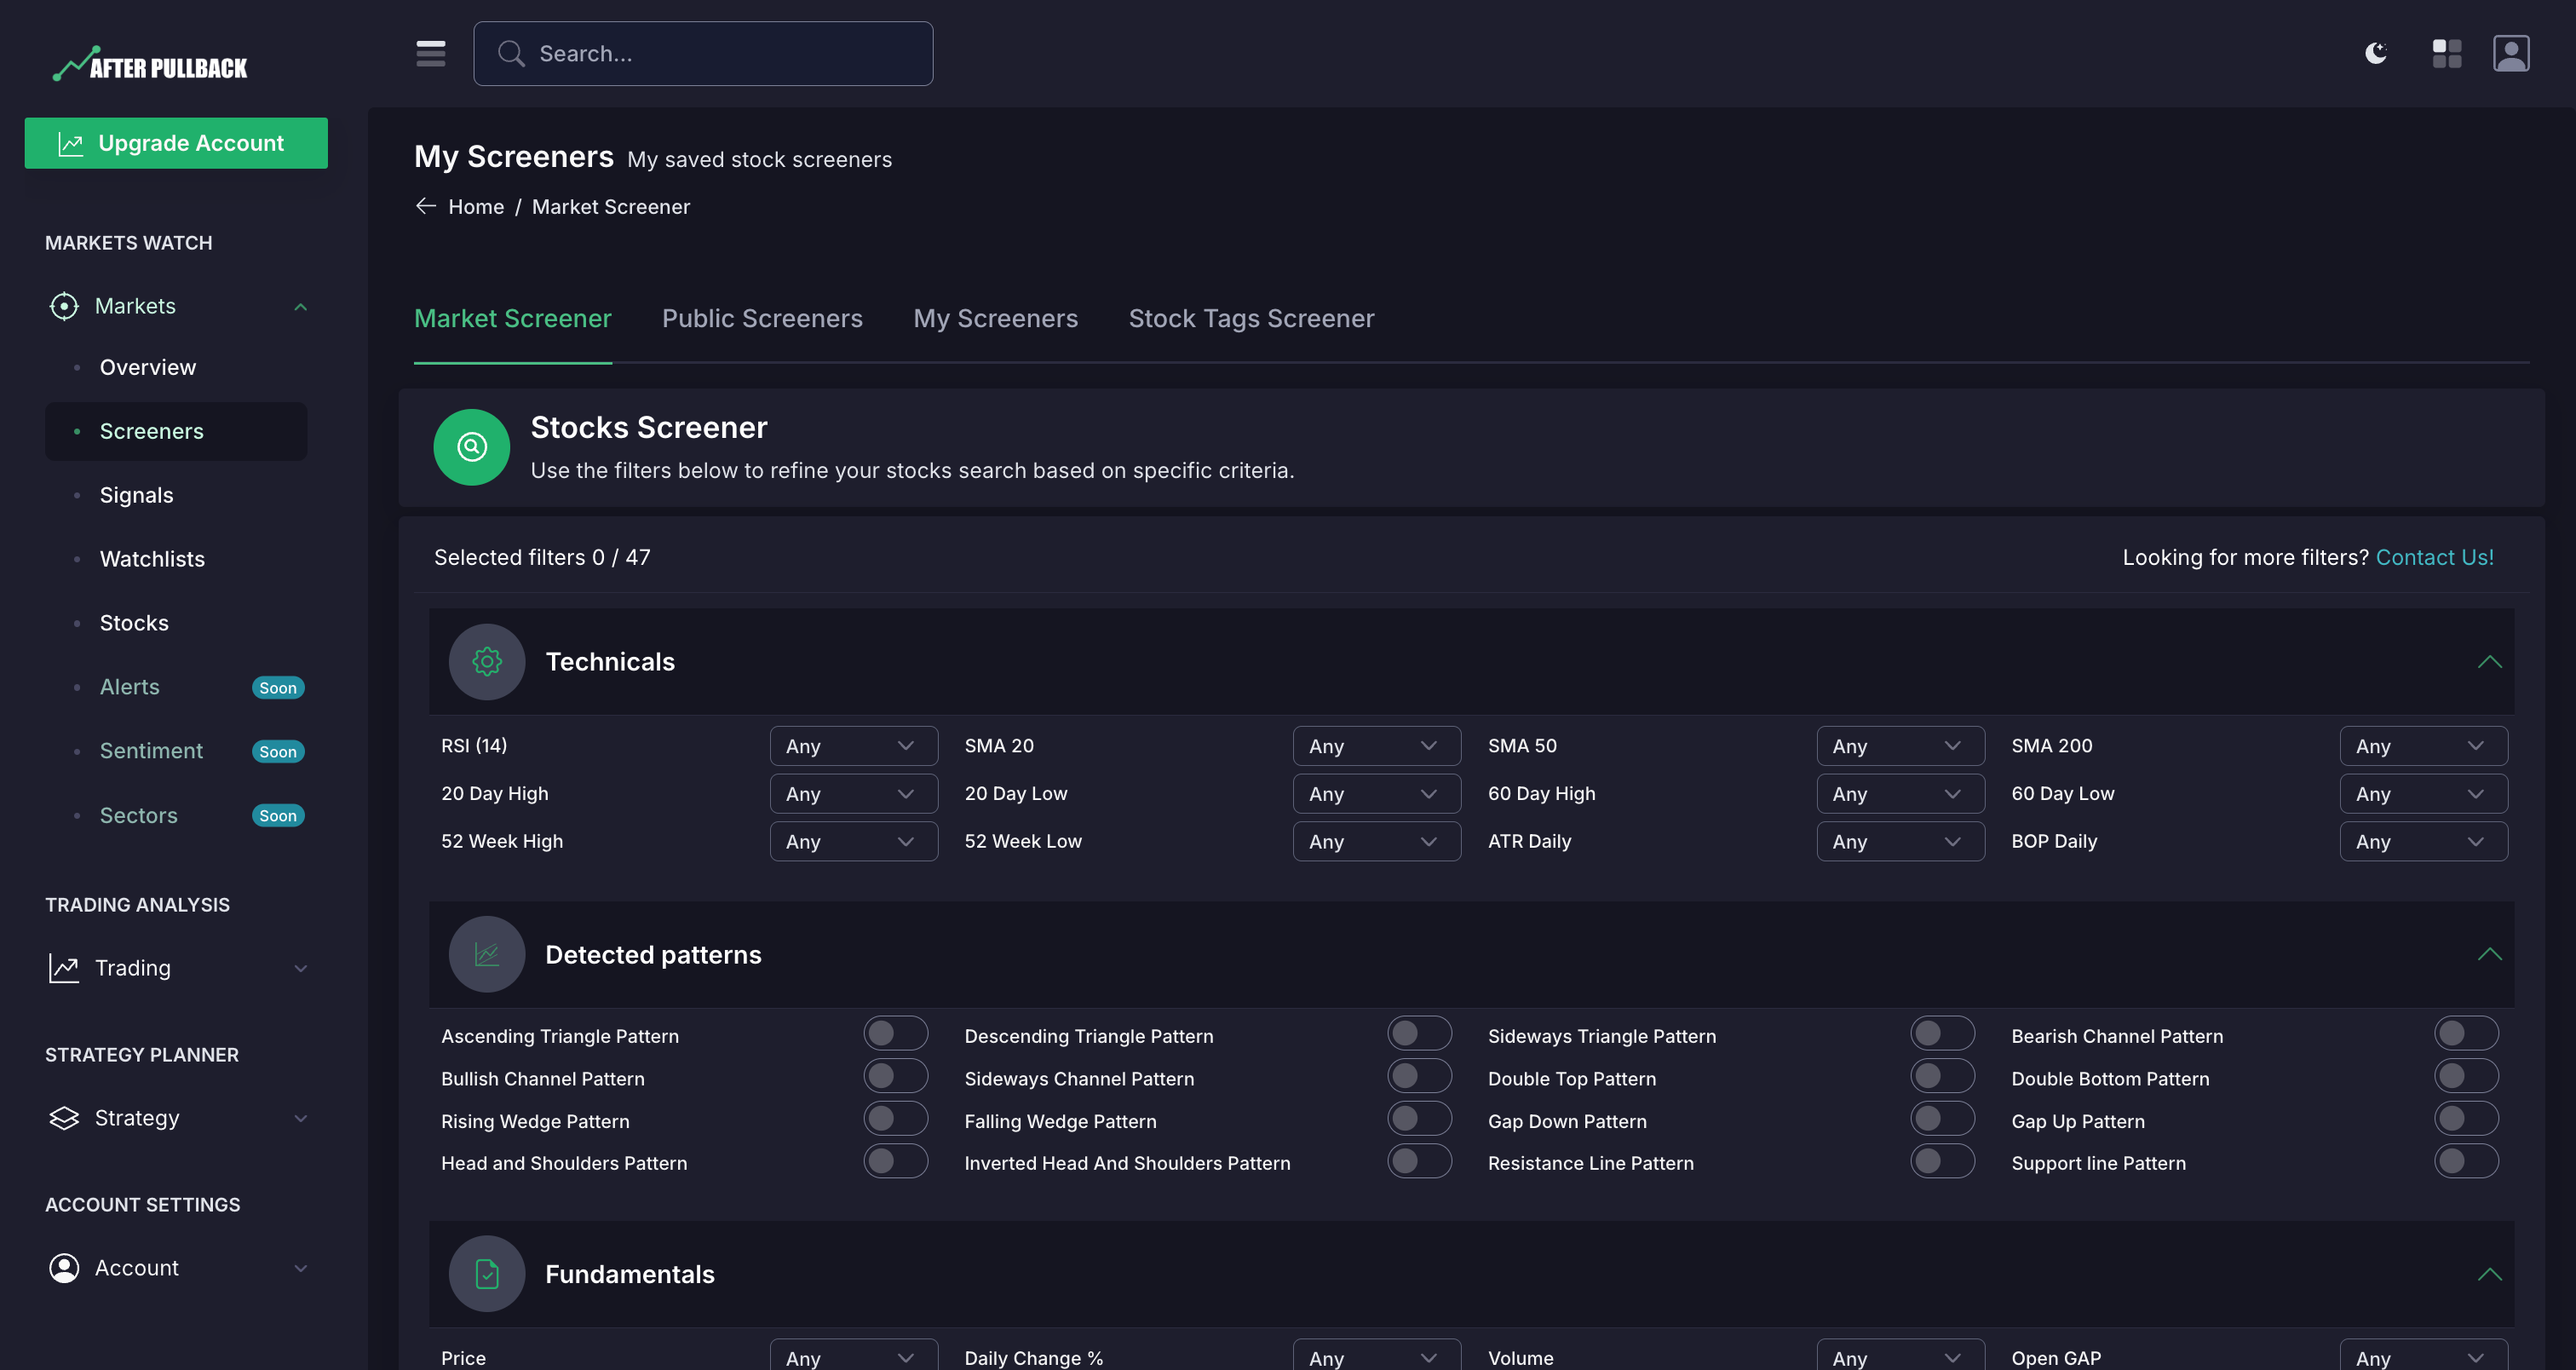Click the back arrow beside Home
The width and height of the screenshot is (2576, 1370).
[426, 206]
